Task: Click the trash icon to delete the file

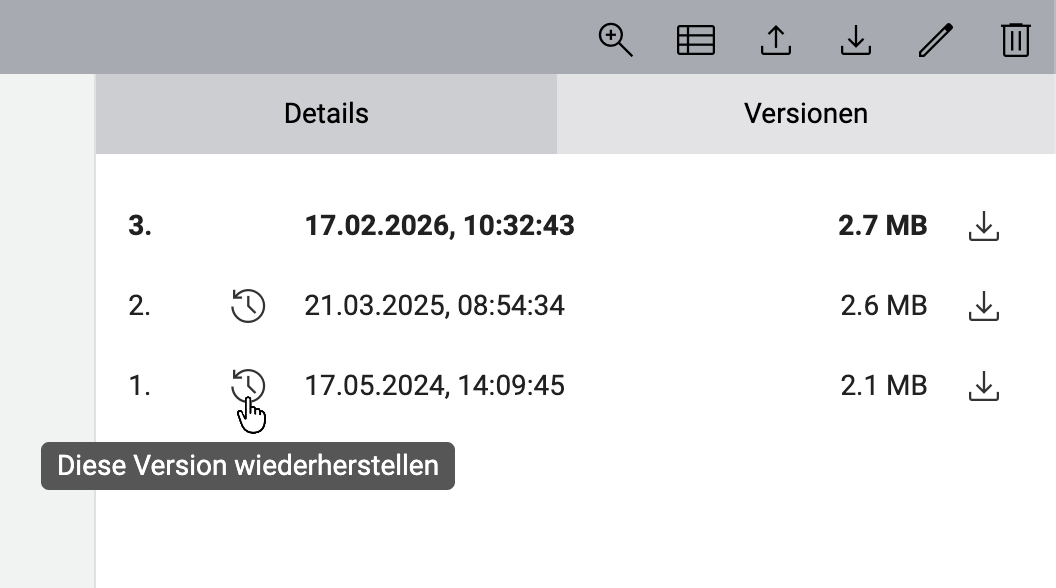Action: coord(1015,40)
